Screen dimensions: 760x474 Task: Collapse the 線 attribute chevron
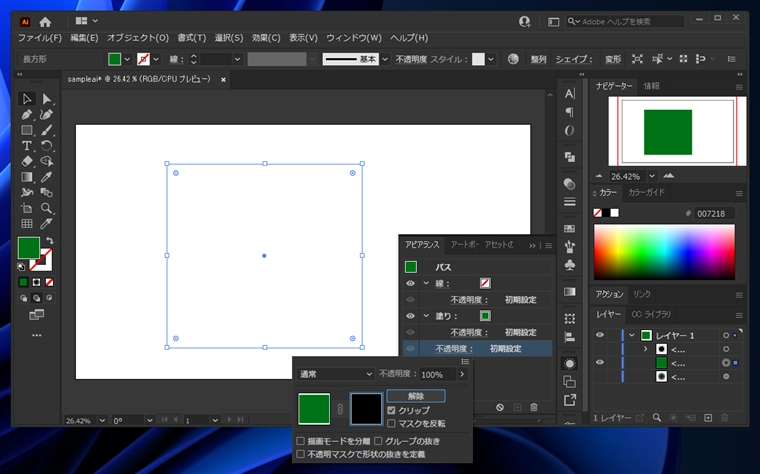(426, 283)
